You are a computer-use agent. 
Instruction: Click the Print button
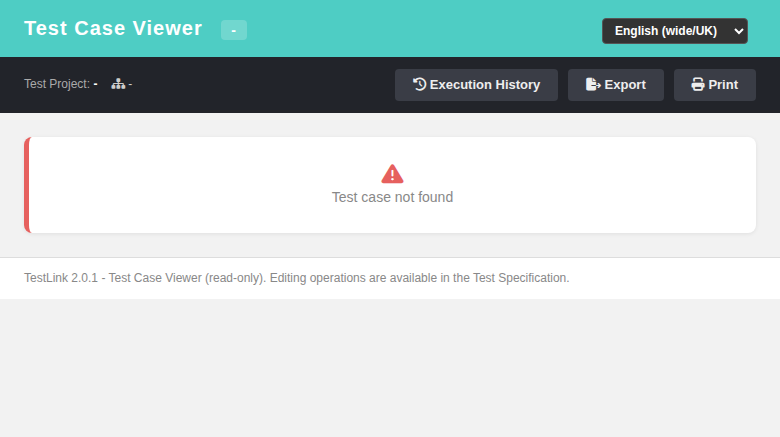pos(714,85)
